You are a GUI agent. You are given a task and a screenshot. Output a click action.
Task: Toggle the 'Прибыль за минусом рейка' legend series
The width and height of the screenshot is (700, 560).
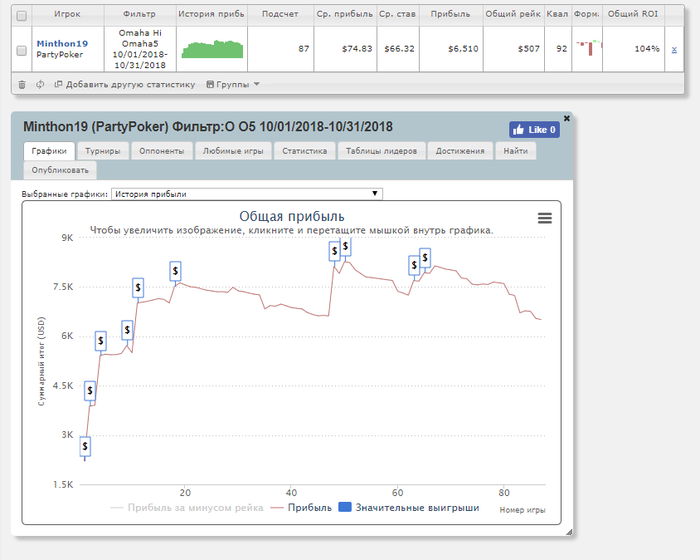tap(187, 508)
